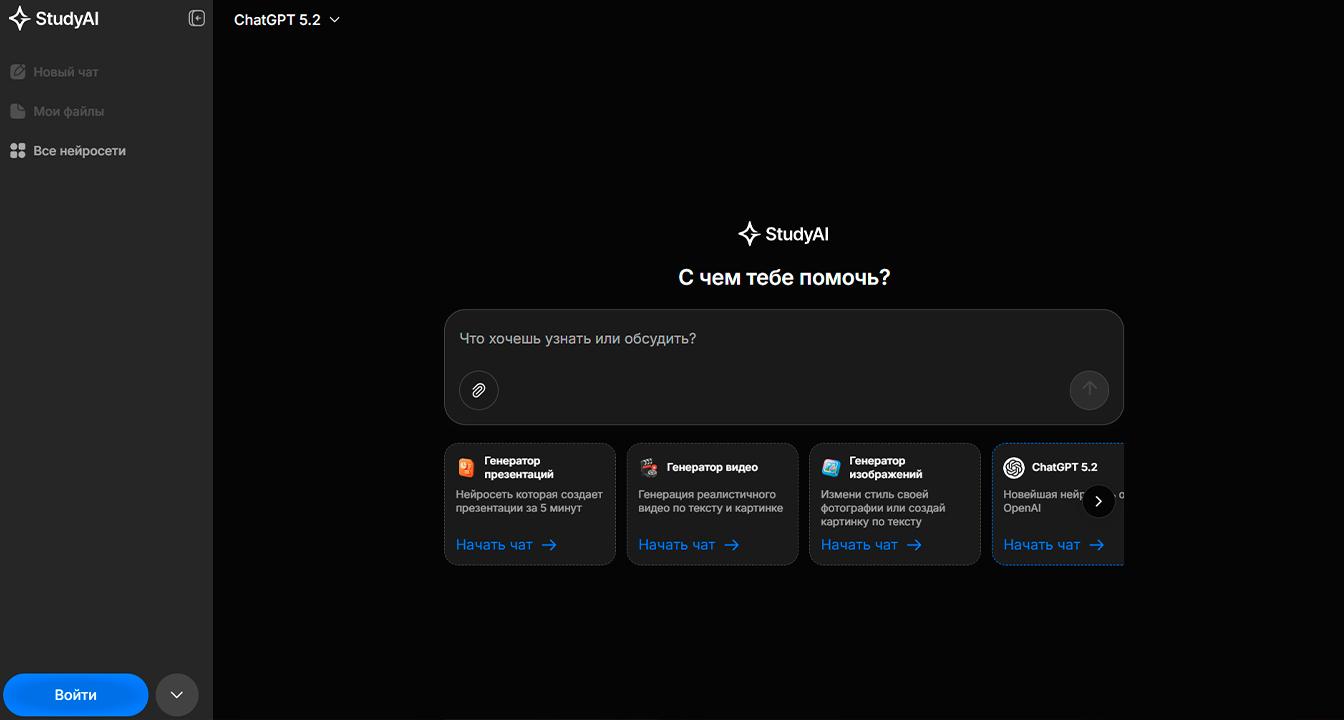Open Новый чат in the sidebar

pyautogui.click(x=66, y=72)
